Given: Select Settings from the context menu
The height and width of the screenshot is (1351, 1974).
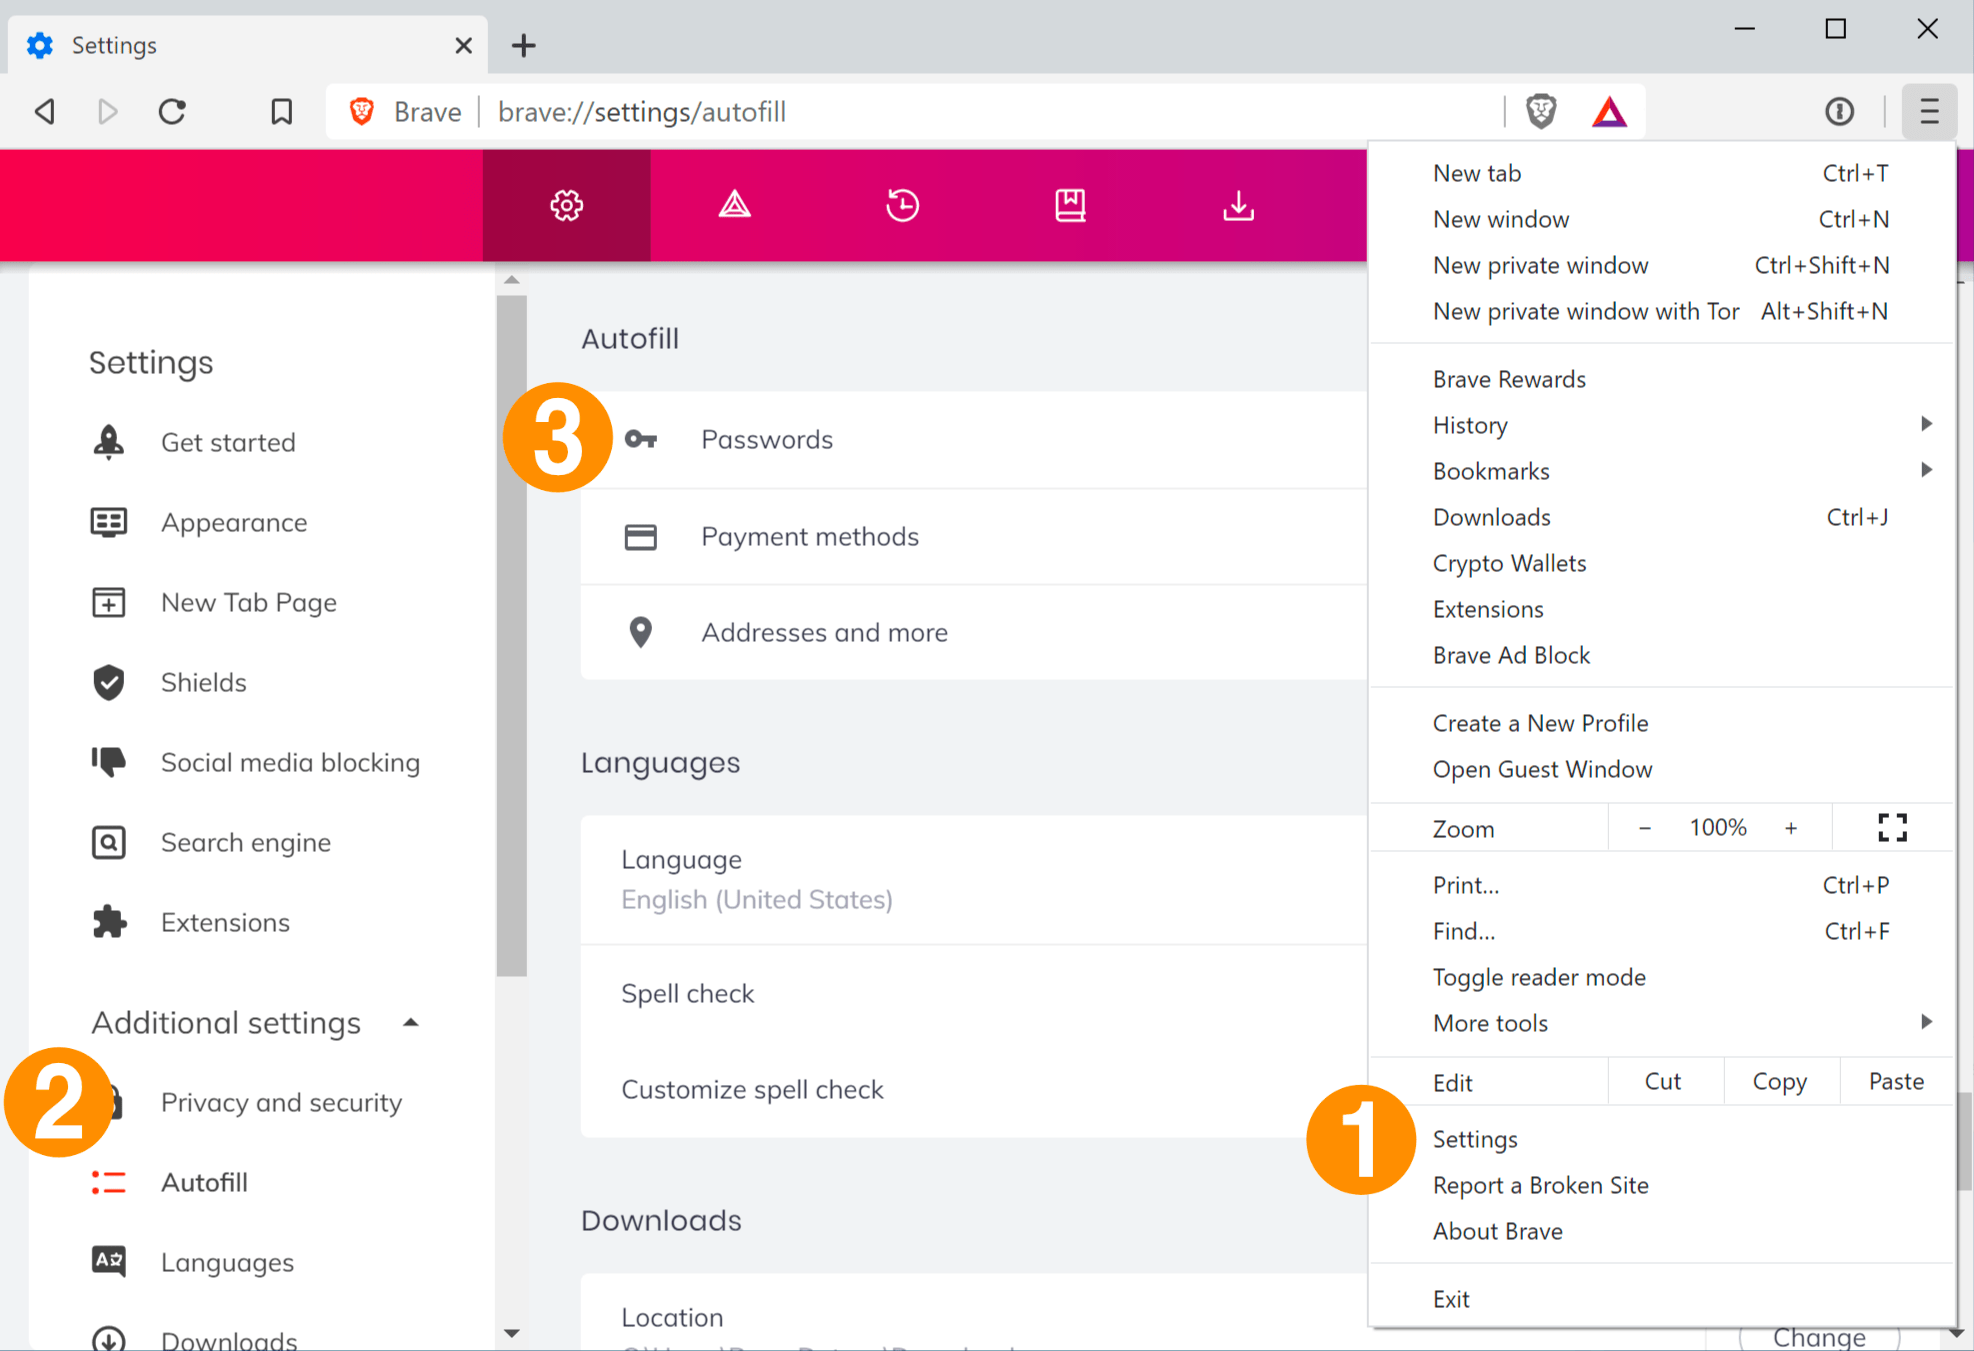Looking at the screenshot, I should (1476, 1138).
